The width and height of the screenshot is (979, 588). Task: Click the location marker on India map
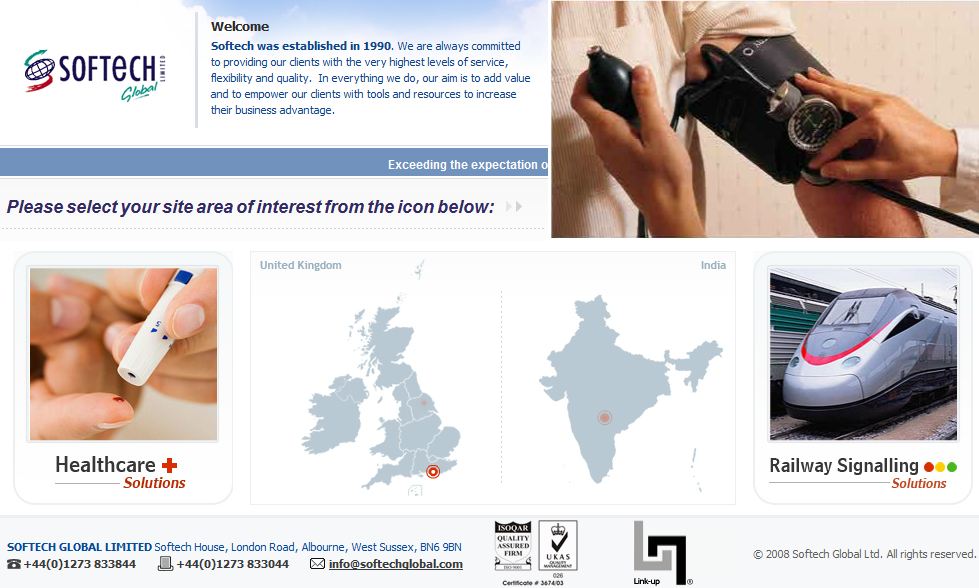coord(604,418)
